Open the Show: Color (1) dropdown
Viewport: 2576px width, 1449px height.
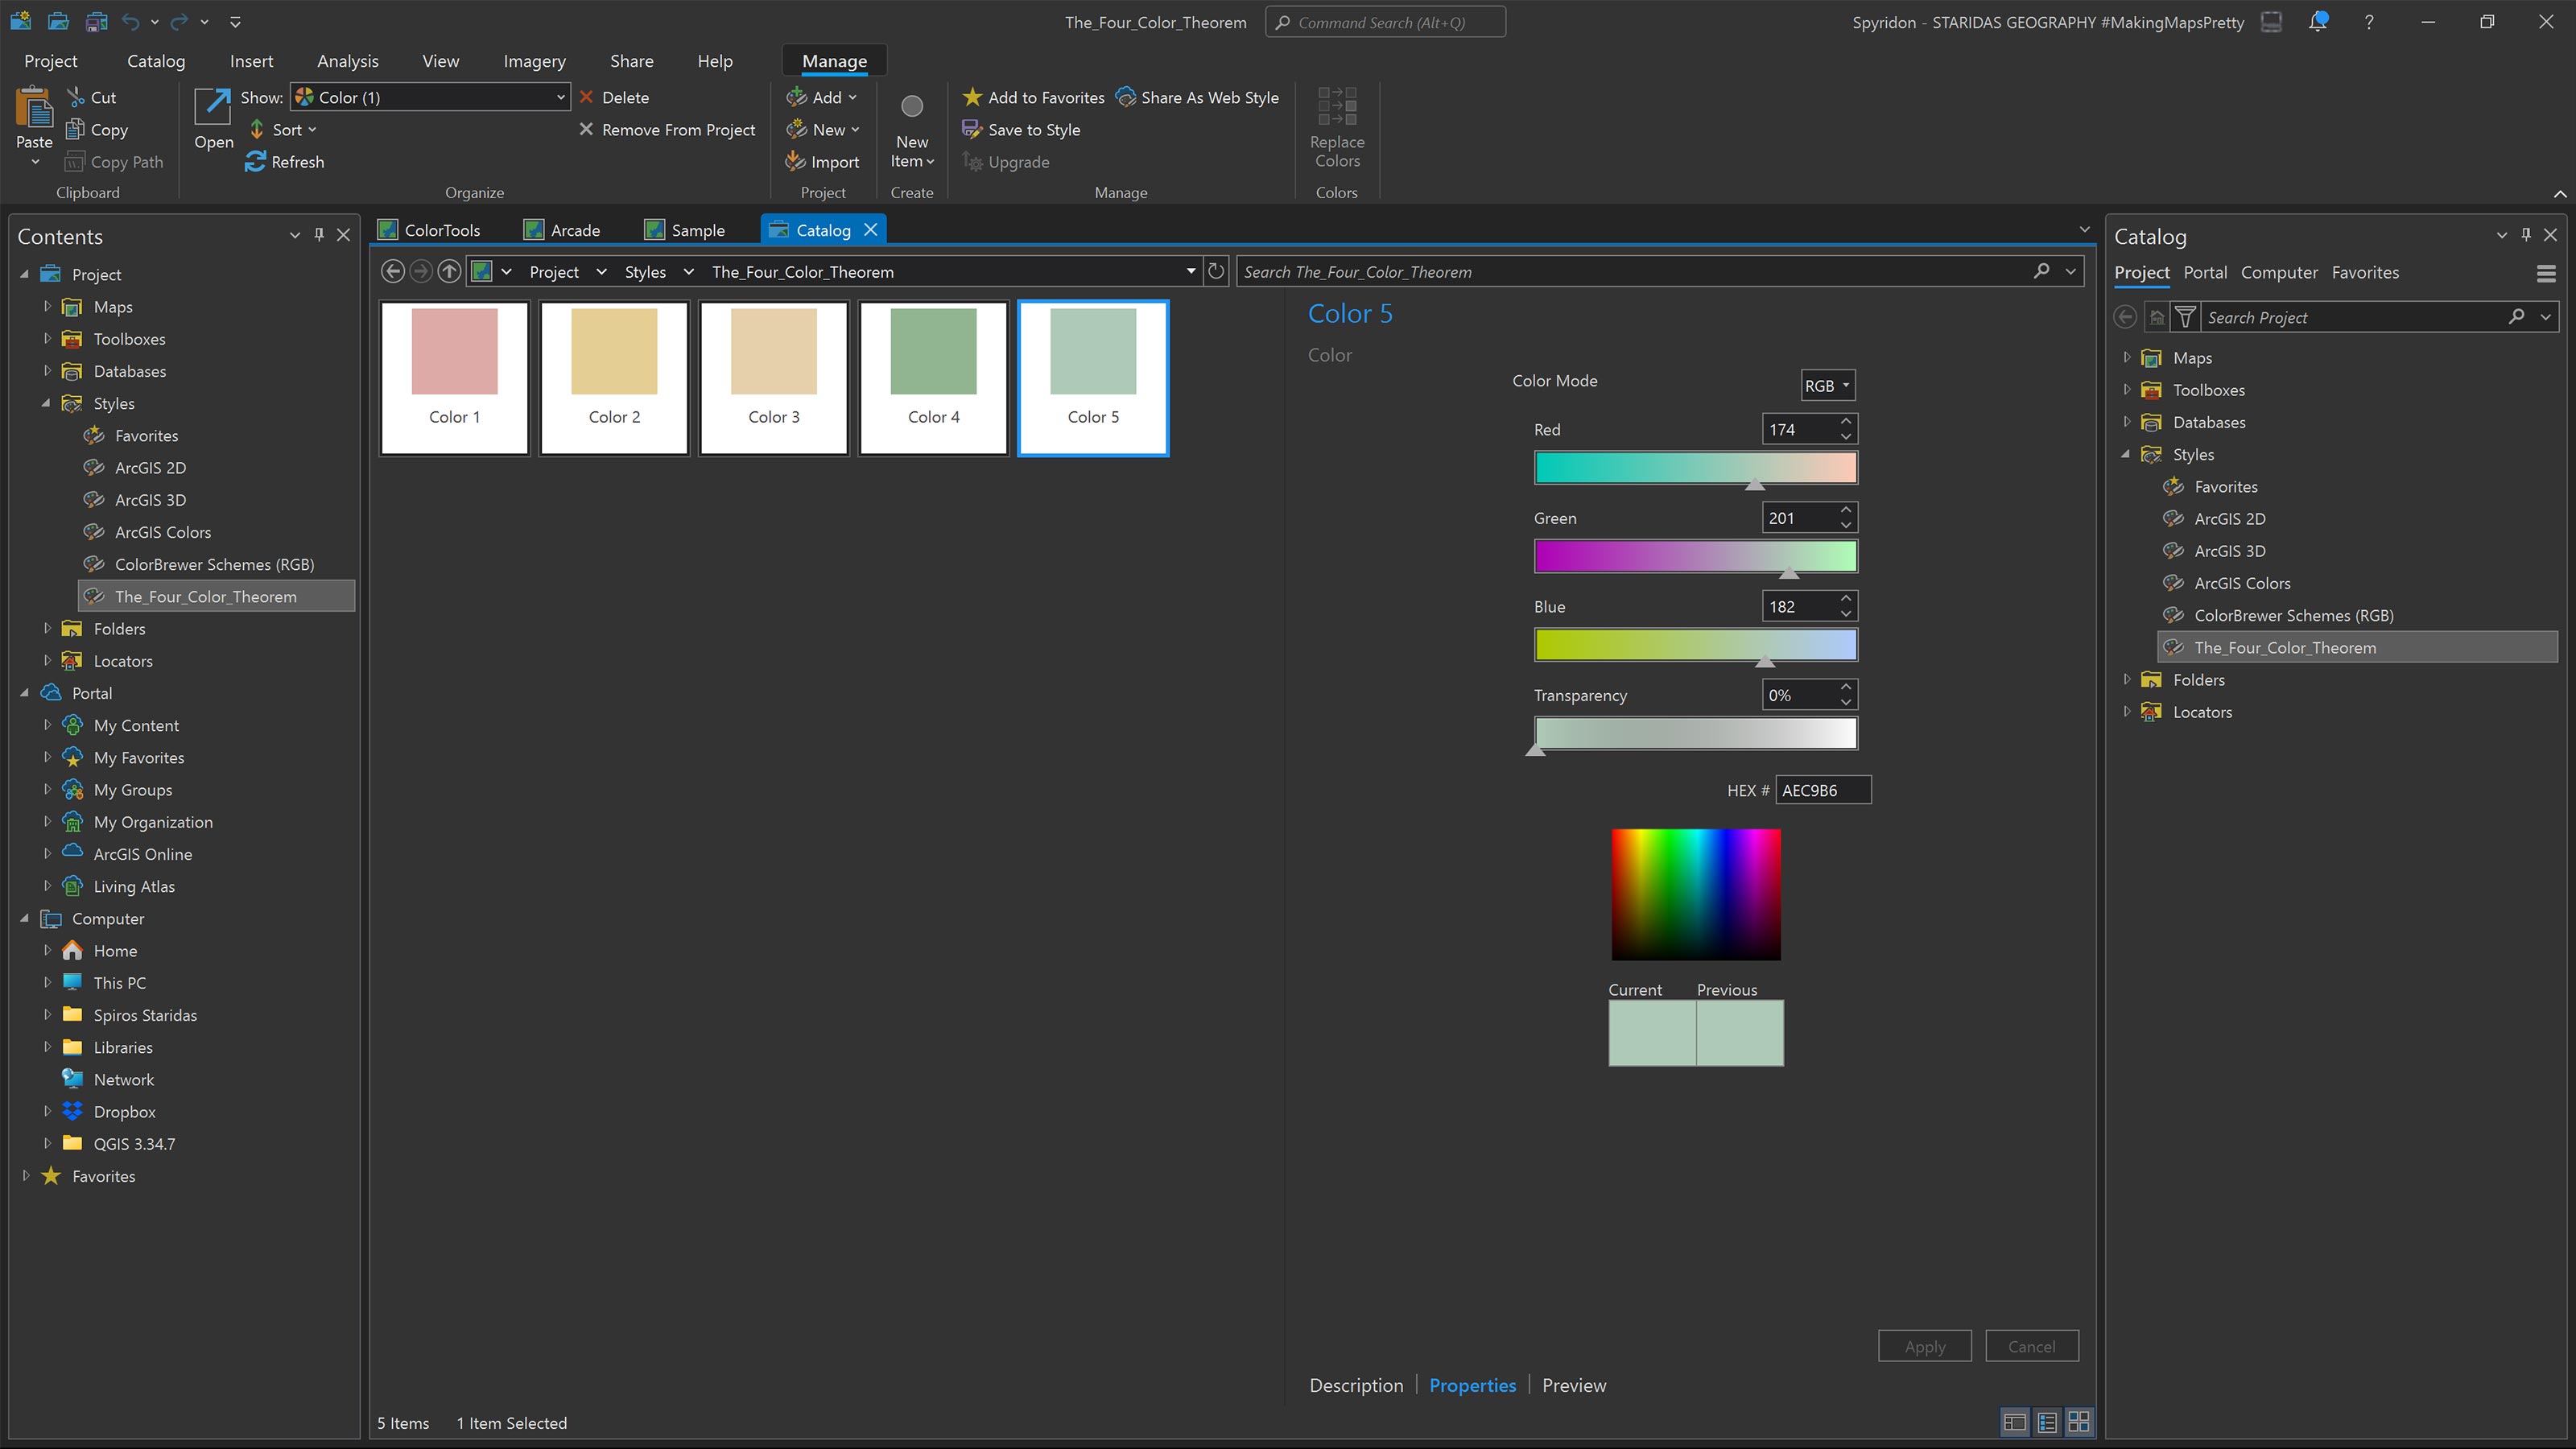tap(560, 97)
